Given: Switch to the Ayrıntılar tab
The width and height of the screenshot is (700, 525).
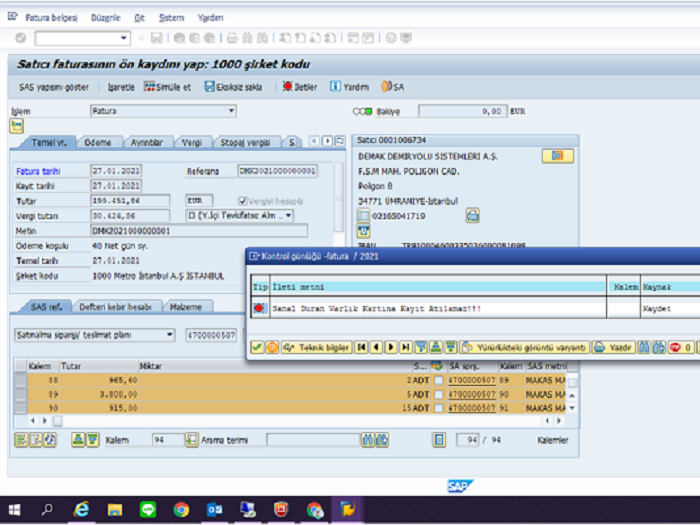Looking at the screenshot, I should pos(147,142).
